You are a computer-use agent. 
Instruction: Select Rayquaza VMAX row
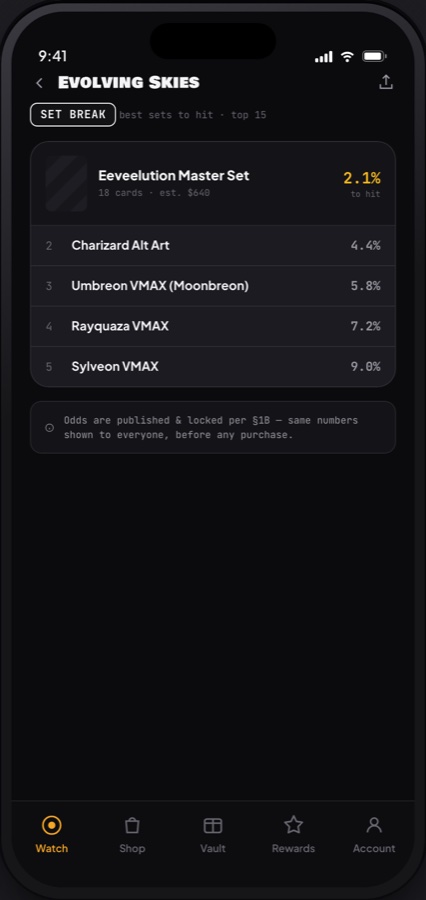pyautogui.click(x=212, y=326)
